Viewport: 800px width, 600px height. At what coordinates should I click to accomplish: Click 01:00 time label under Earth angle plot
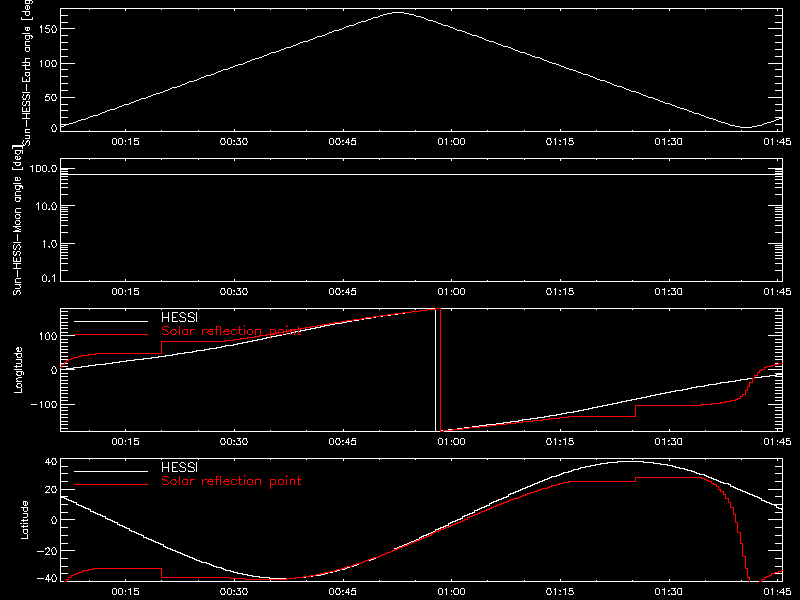452,142
